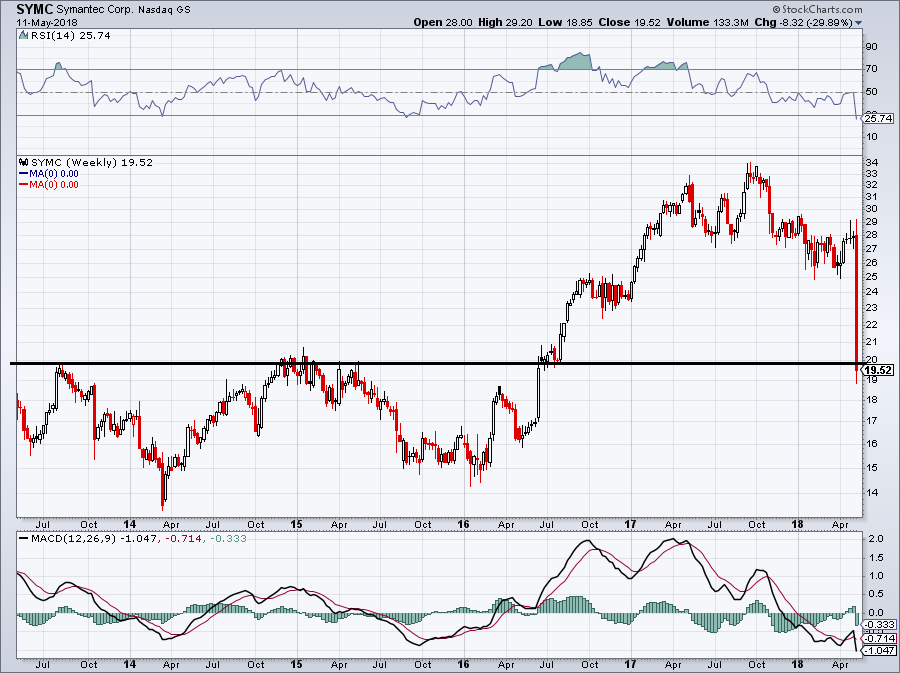
Task: Click the StockCharts.com watermark link
Action: coord(817,9)
